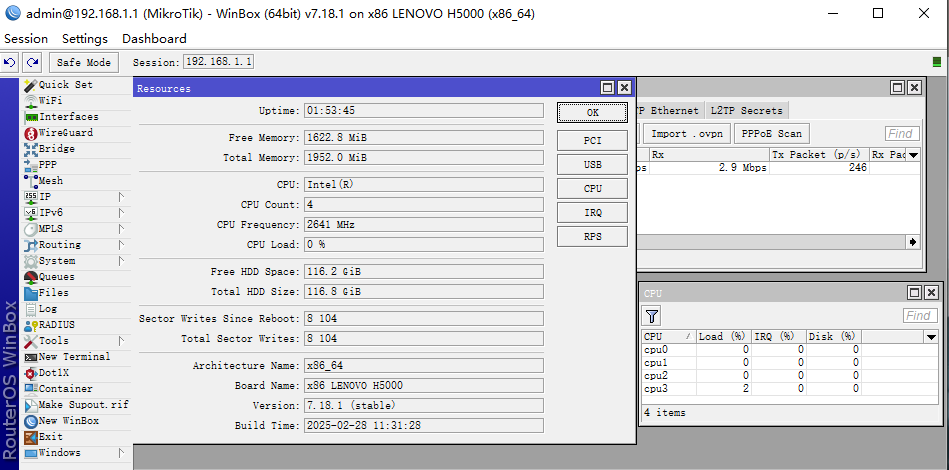This screenshot has width=949, height=470.
Task: Click the Undo arrow toolbar icon
Action: (10, 62)
